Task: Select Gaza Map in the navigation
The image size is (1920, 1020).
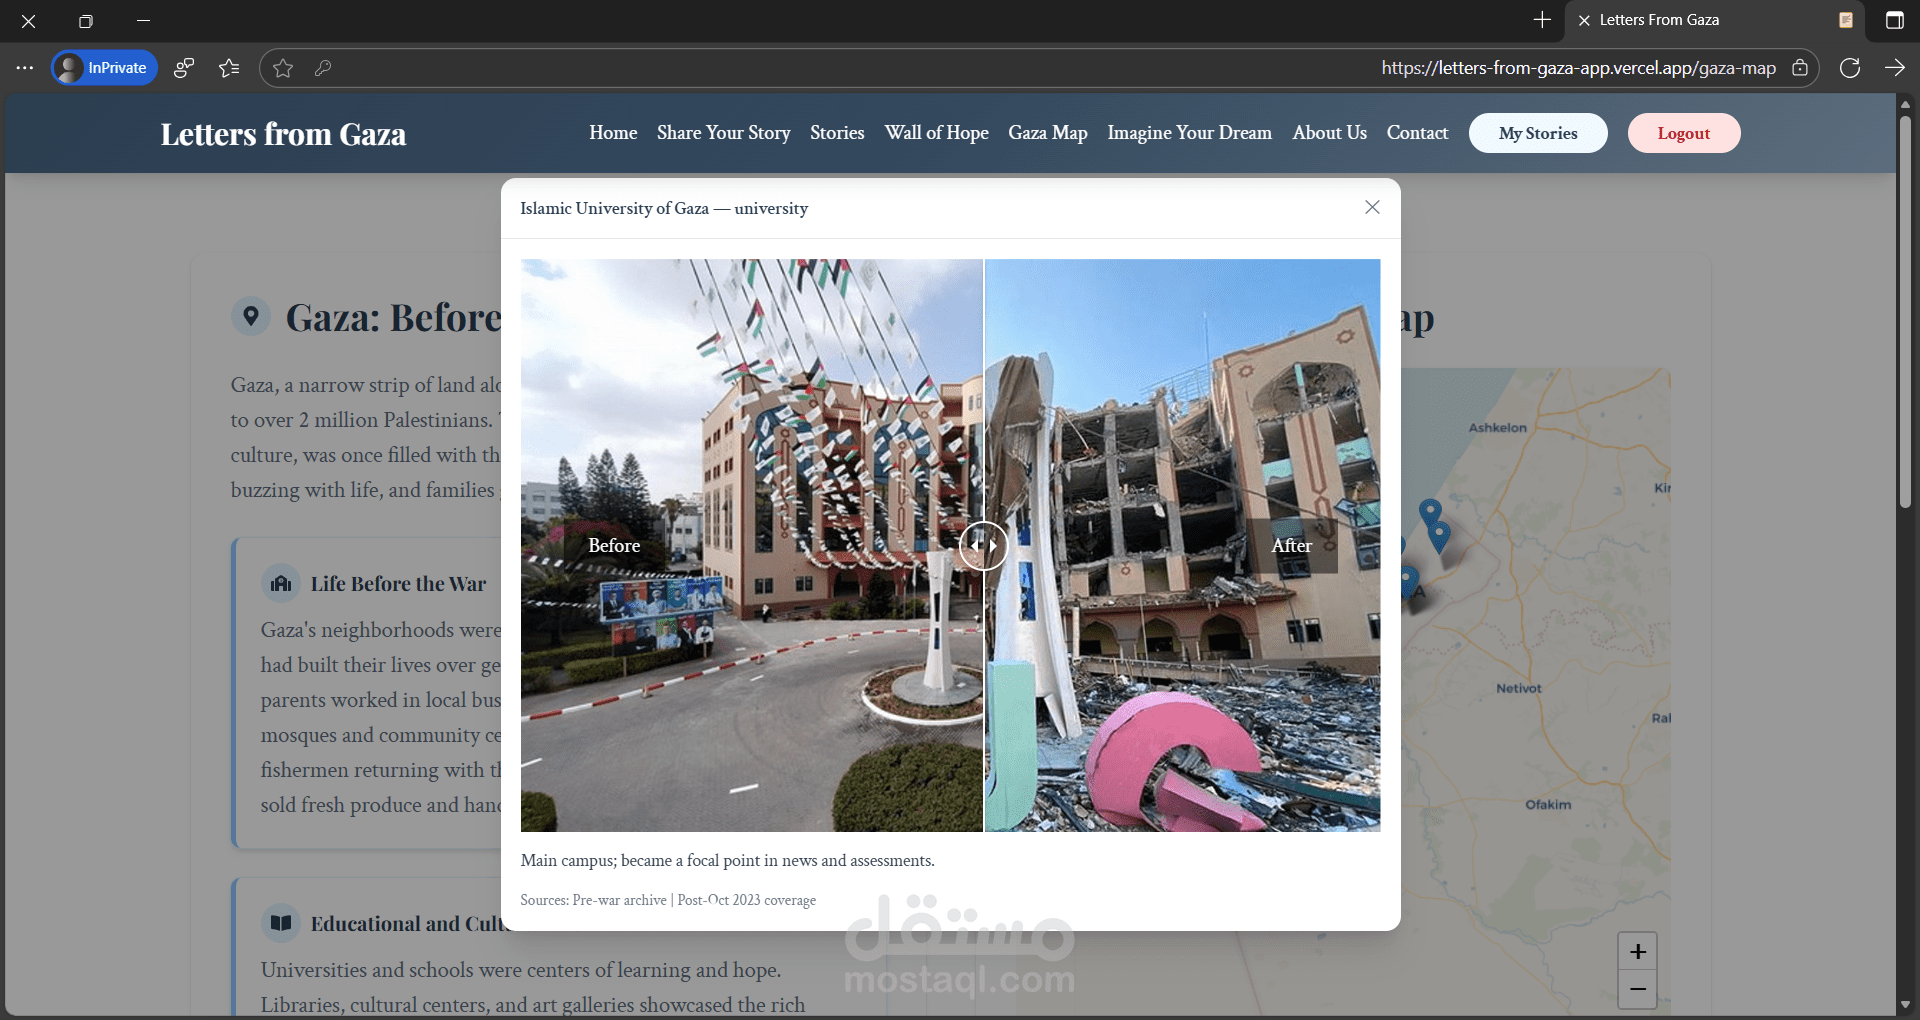Action: (1048, 133)
